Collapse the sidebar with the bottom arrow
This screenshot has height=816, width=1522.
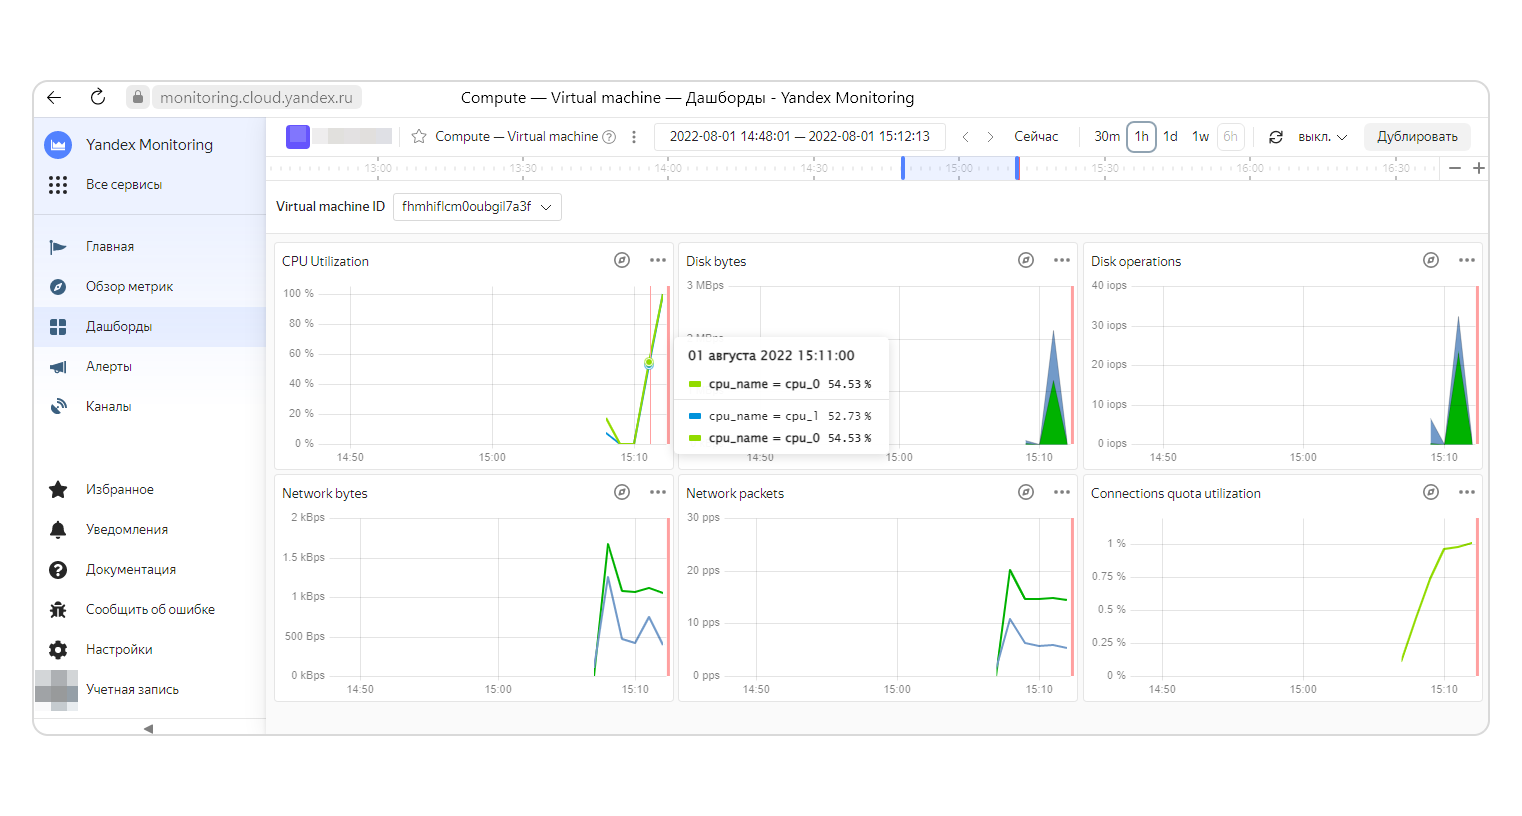pos(148,729)
